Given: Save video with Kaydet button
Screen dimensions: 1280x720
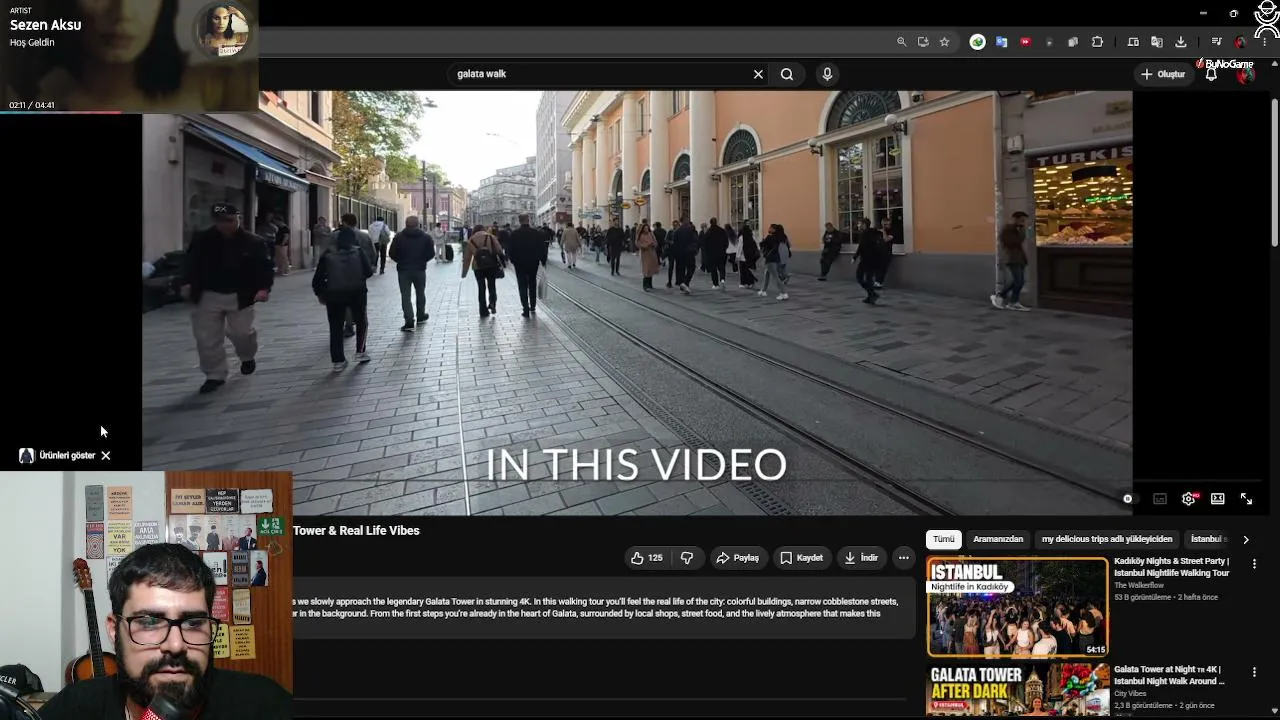Looking at the screenshot, I should 802,558.
